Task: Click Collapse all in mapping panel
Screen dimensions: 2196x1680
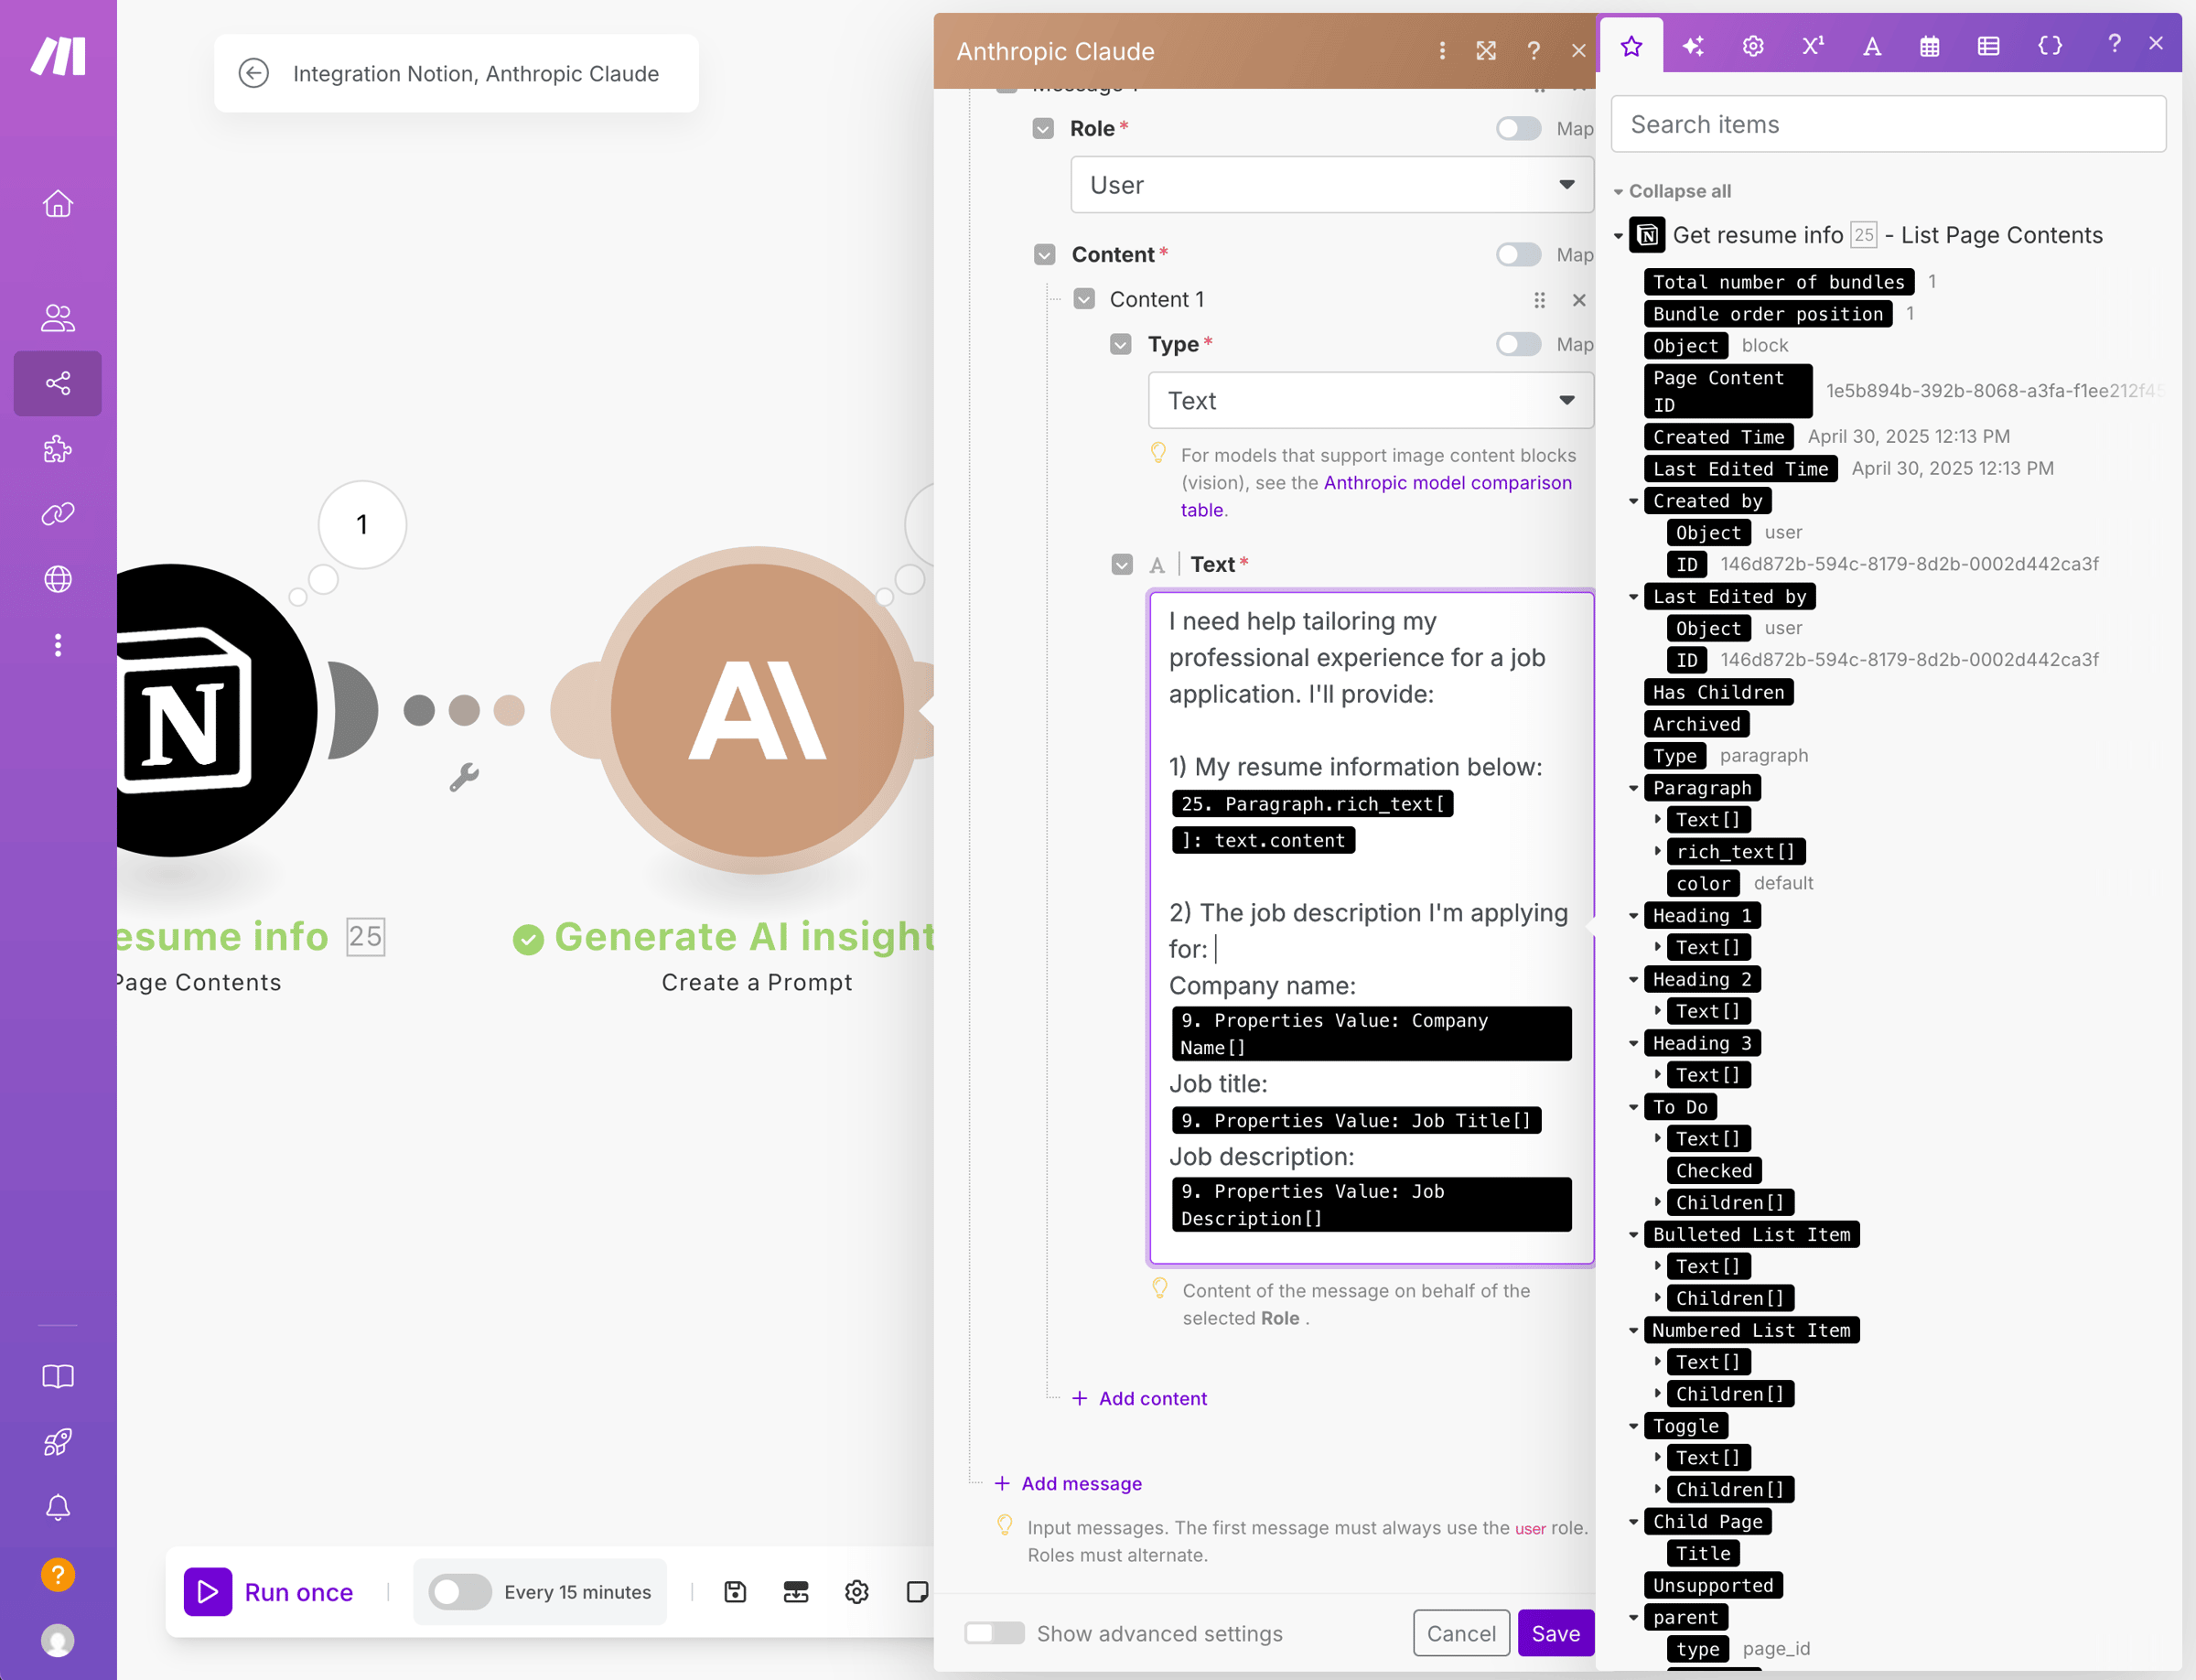Action: click(1672, 191)
